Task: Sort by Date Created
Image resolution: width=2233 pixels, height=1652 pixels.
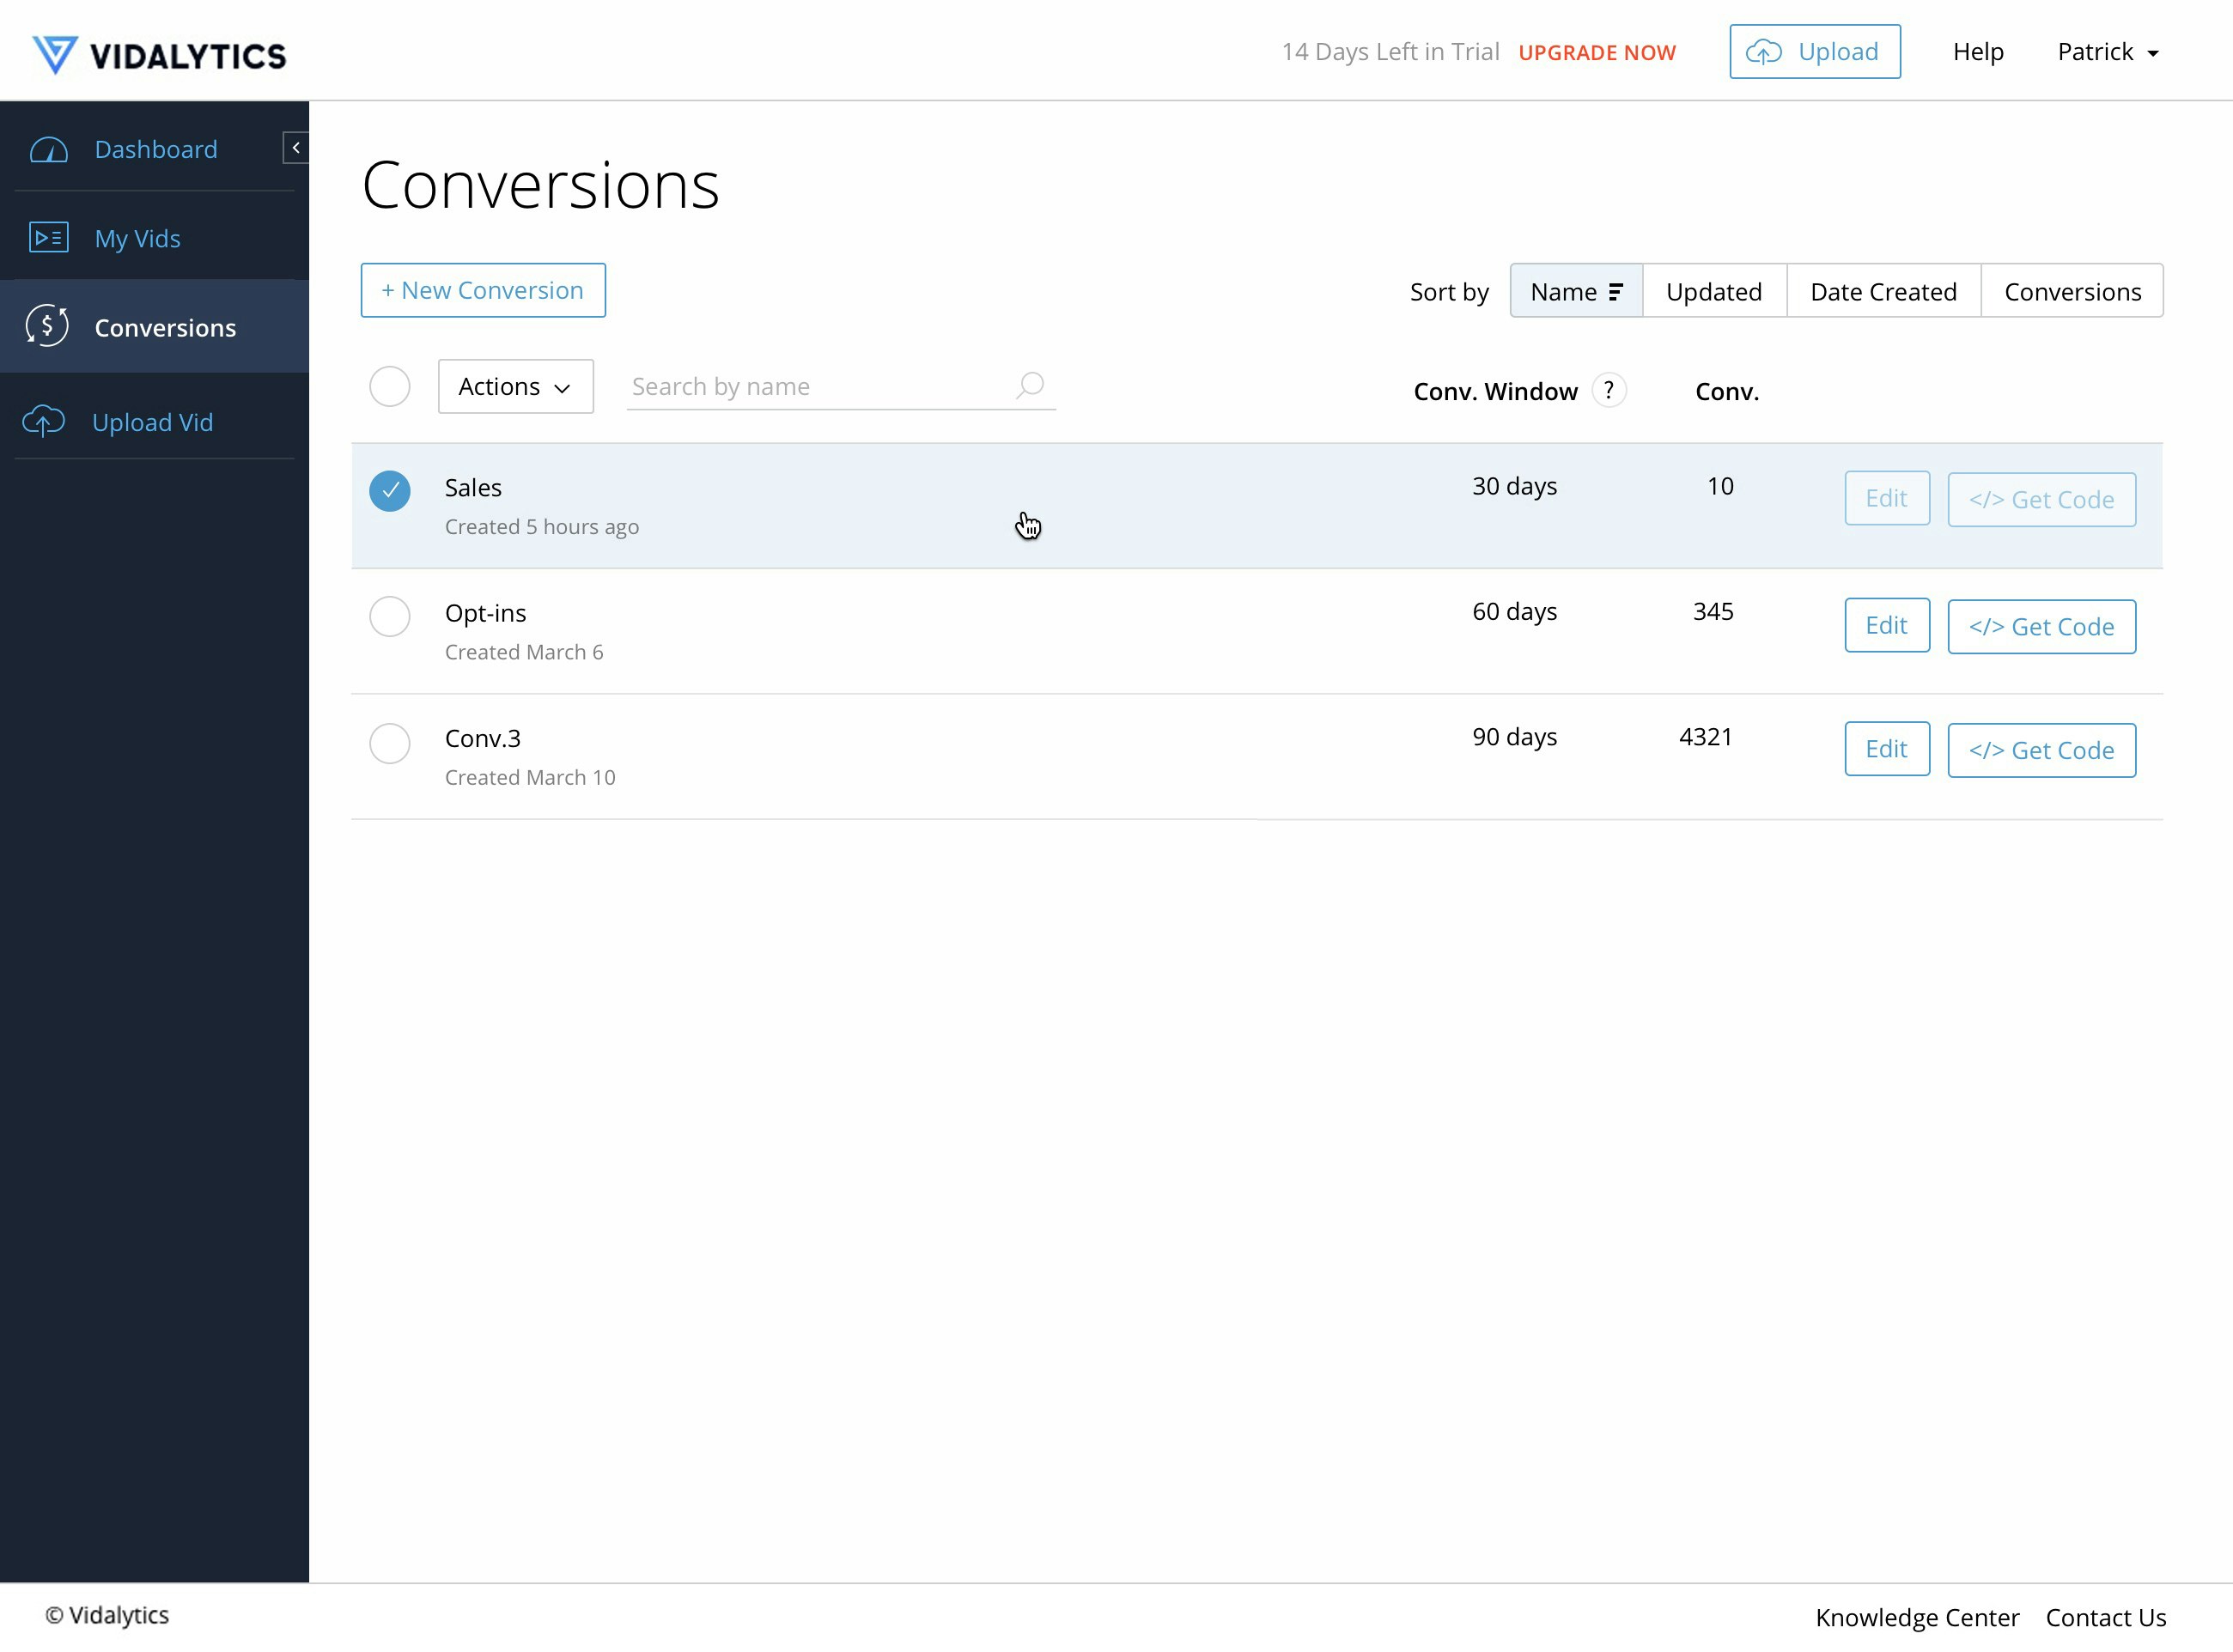Action: [x=1883, y=291]
